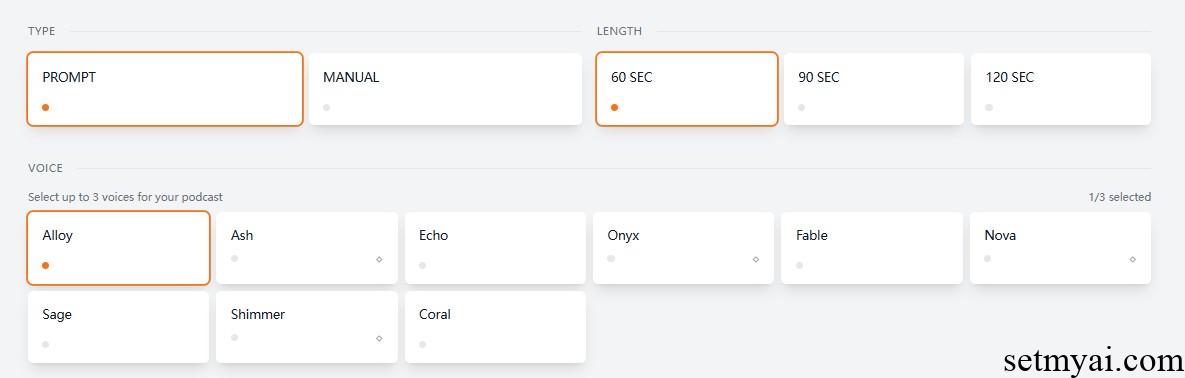Image resolution: width=1185 pixels, height=378 pixels.
Task: Click the diamond icon on Ash voice
Action: [x=379, y=259]
